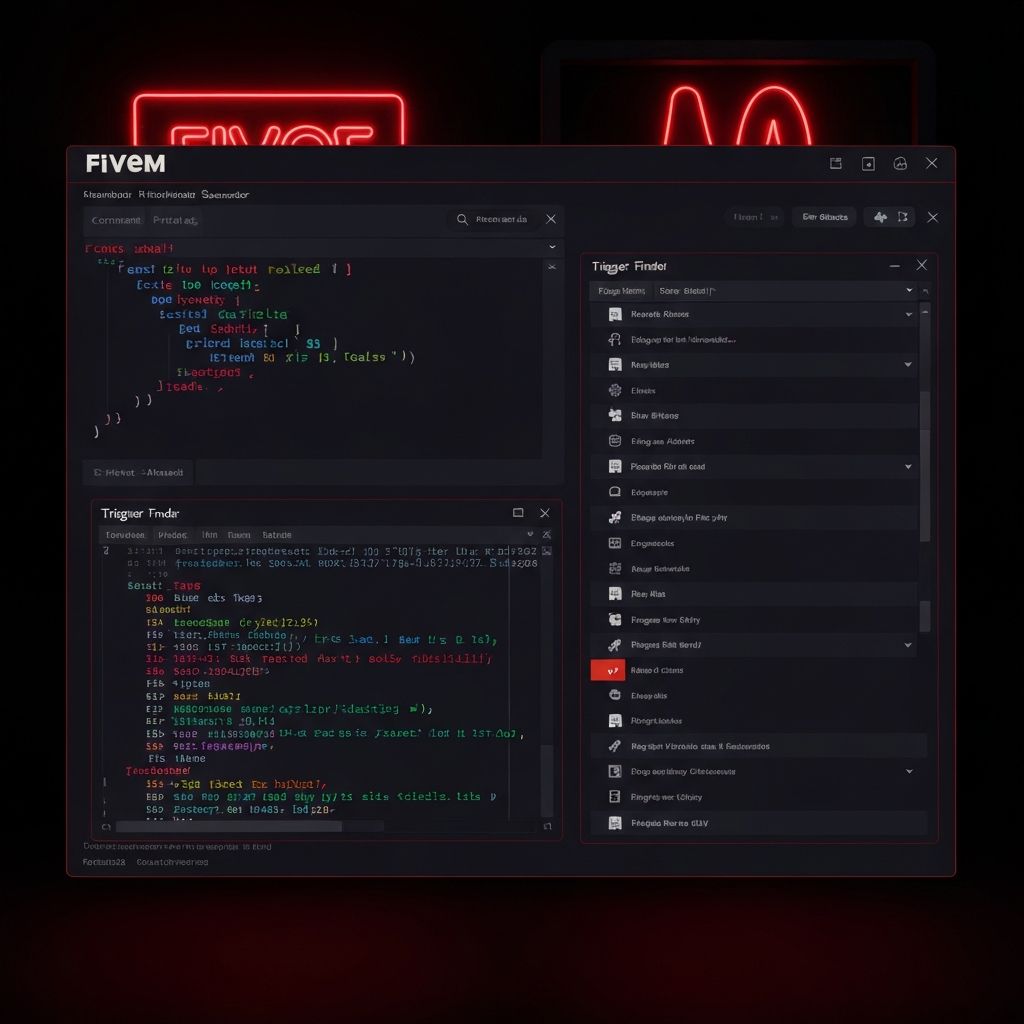Screen dimensions: 1024x1024
Task: Click the person icon on the second trigger entry
Action: [x=613, y=339]
